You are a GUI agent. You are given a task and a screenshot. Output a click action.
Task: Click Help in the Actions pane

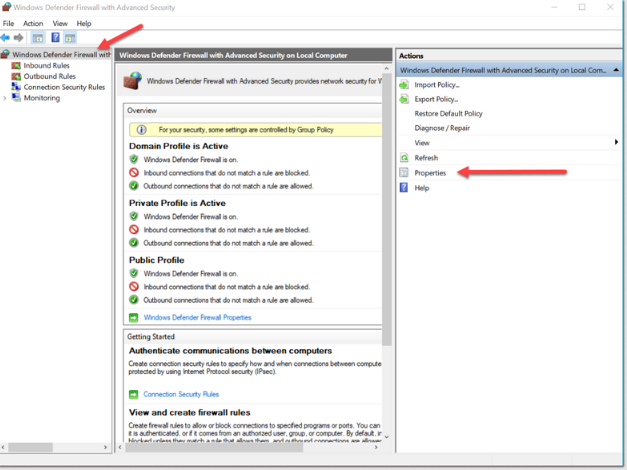(x=421, y=188)
